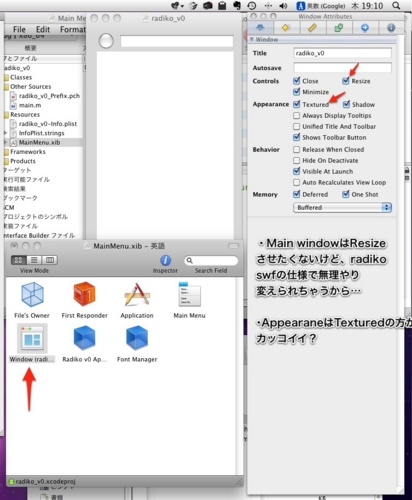This screenshot has height=500, width=412.
Task: Toggle the Close control checkbox
Action: click(x=297, y=81)
